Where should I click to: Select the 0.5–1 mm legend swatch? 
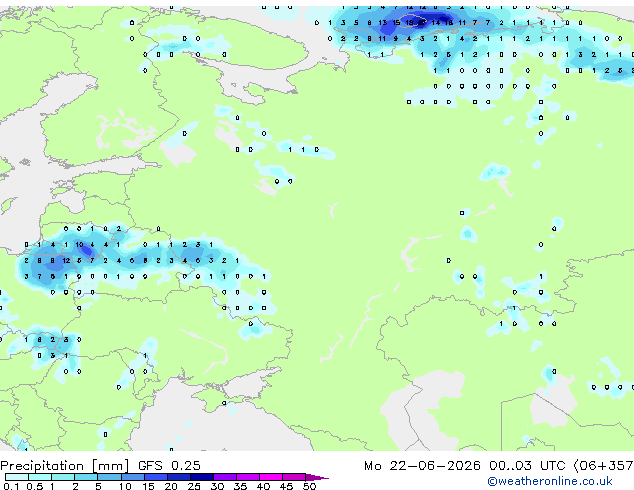40,477
